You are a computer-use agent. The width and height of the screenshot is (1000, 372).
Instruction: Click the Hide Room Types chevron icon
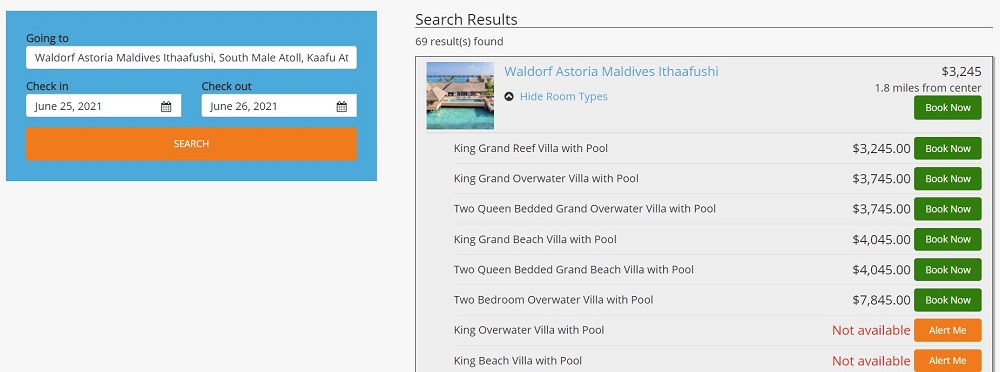click(509, 97)
